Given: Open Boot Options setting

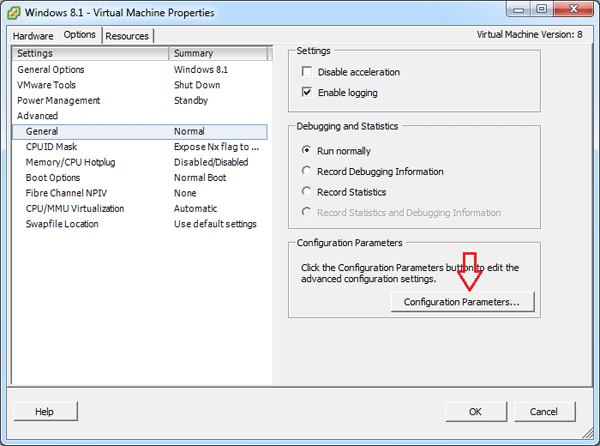Looking at the screenshot, I should [x=55, y=178].
